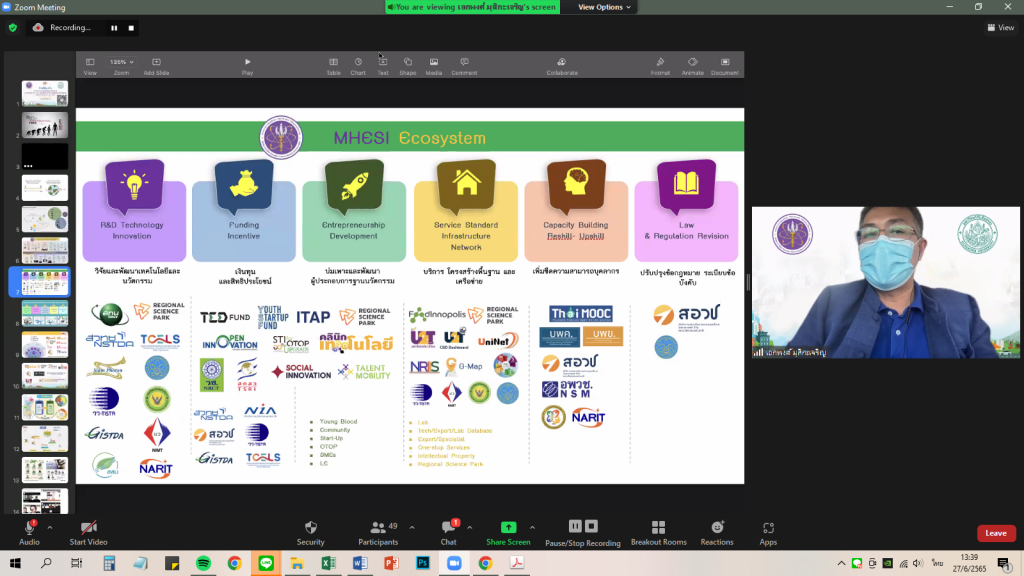Open Zoom Apps panel
This screenshot has height=576, width=1024.
(768, 533)
